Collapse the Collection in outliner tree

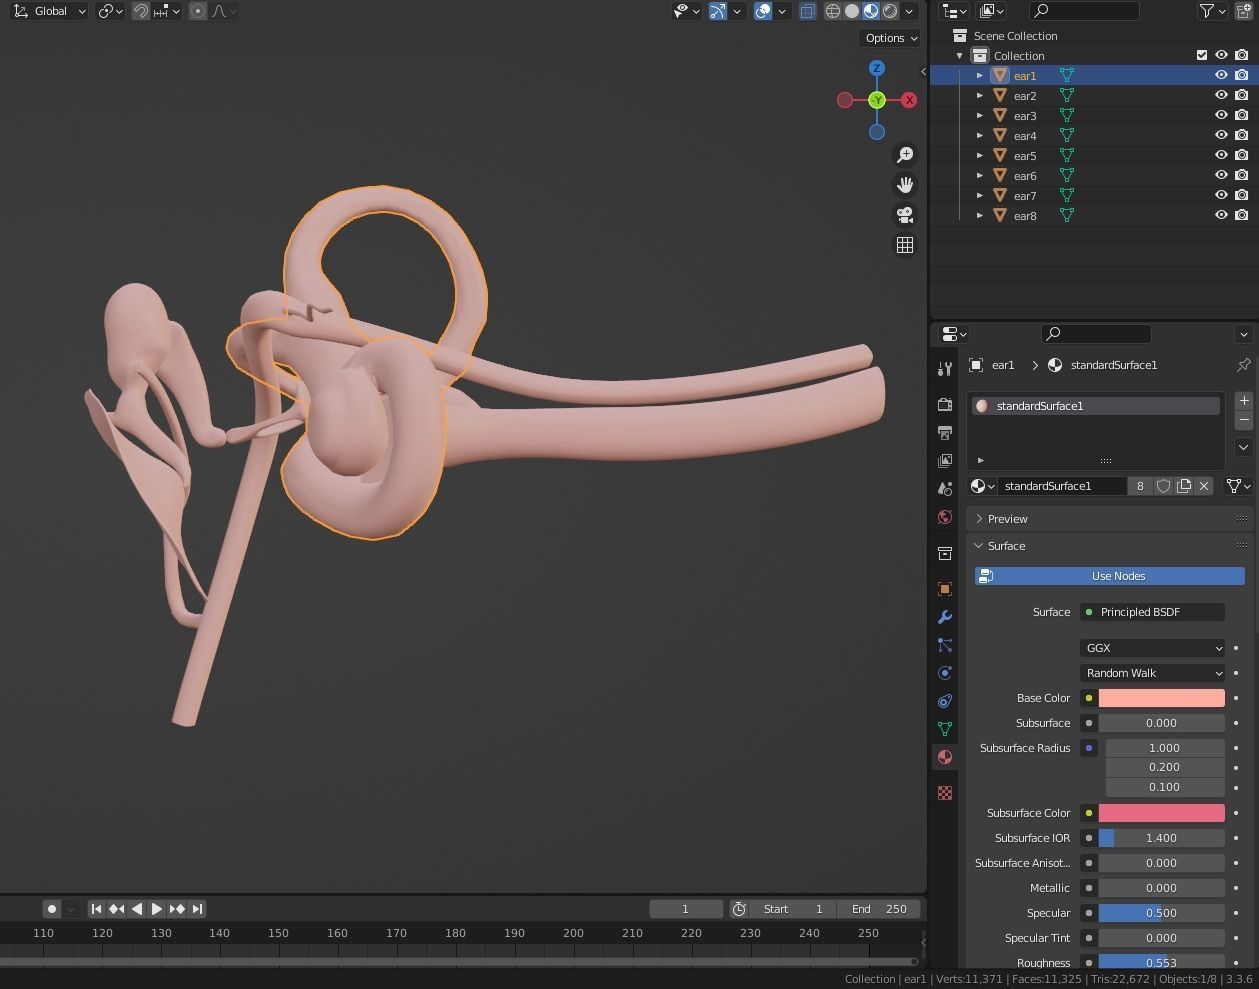tap(960, 55)
